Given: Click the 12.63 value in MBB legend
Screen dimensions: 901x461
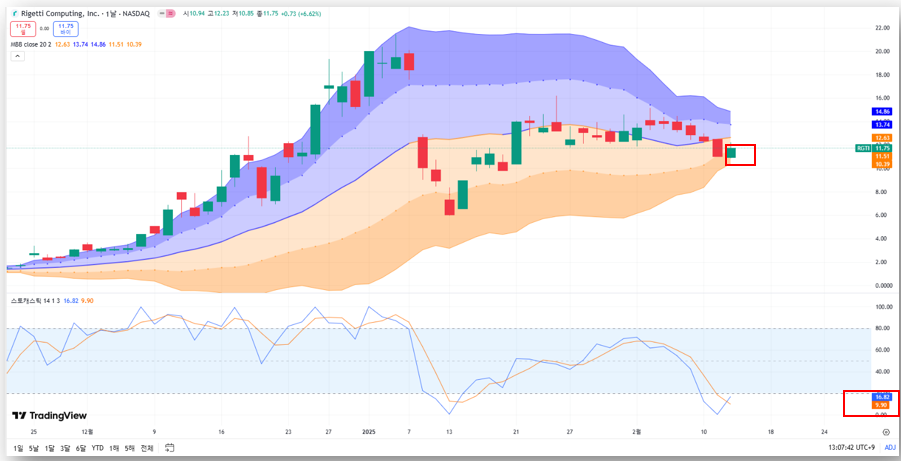Looking at the screenshot, I should coord(63,44).
